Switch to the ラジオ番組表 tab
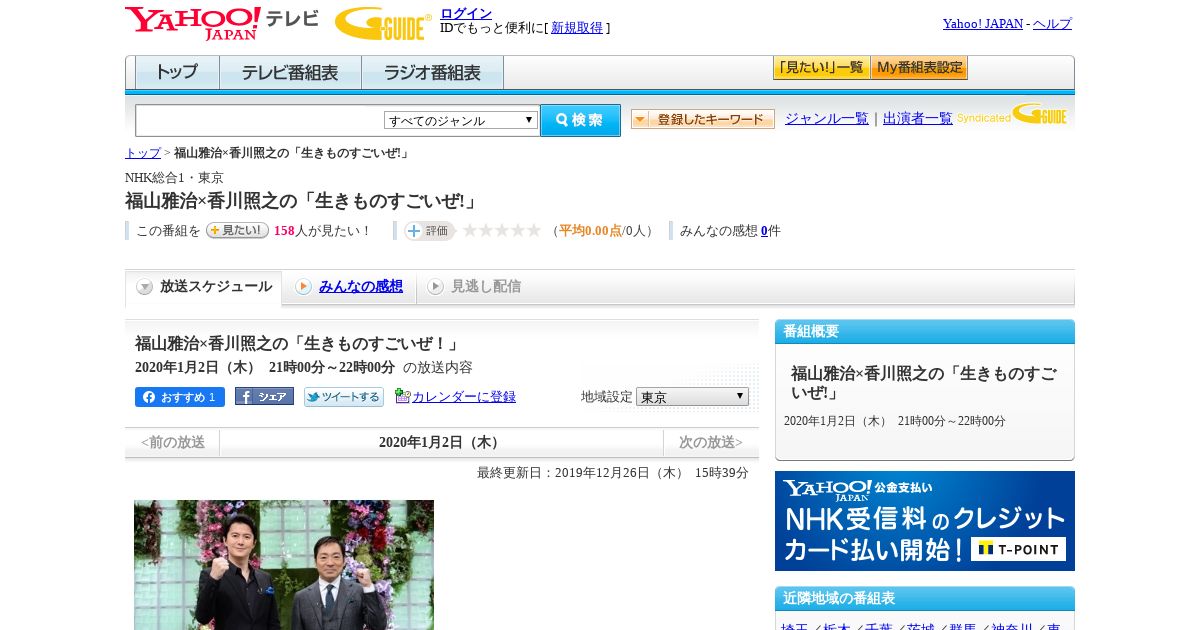This screenshot has width=1200, height=630. click(x=432, y=73)
